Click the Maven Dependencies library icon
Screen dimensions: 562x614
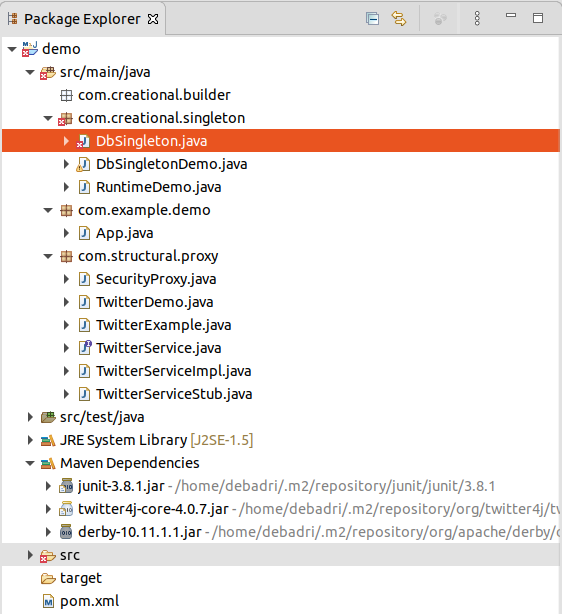click(x=48, y=464)
